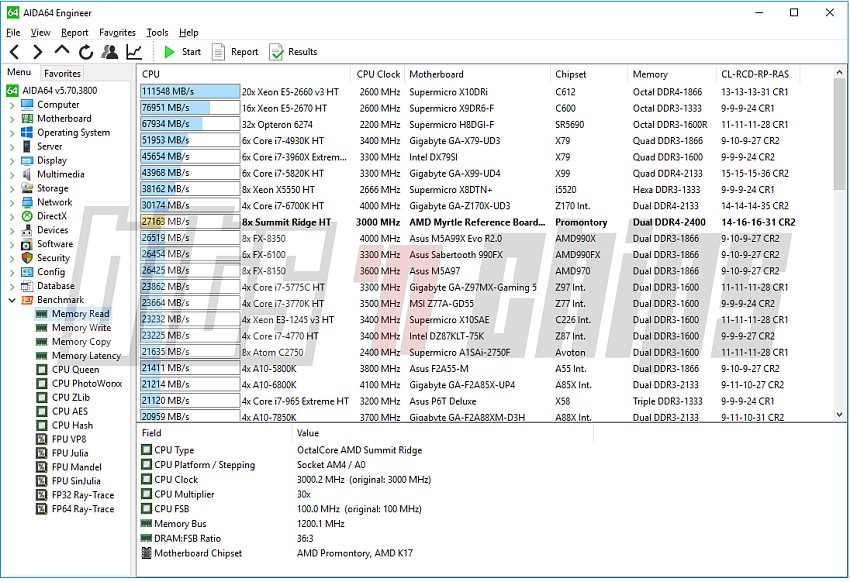
Task: Click the results list scroll down arrow
Action: pyautogui.click(x=839, y=415)
